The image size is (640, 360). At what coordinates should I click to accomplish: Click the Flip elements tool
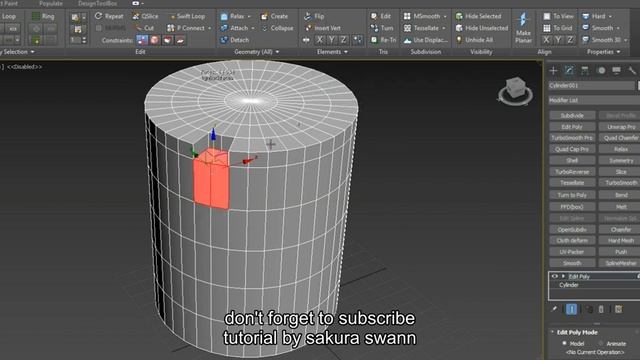tap(314, 16)
